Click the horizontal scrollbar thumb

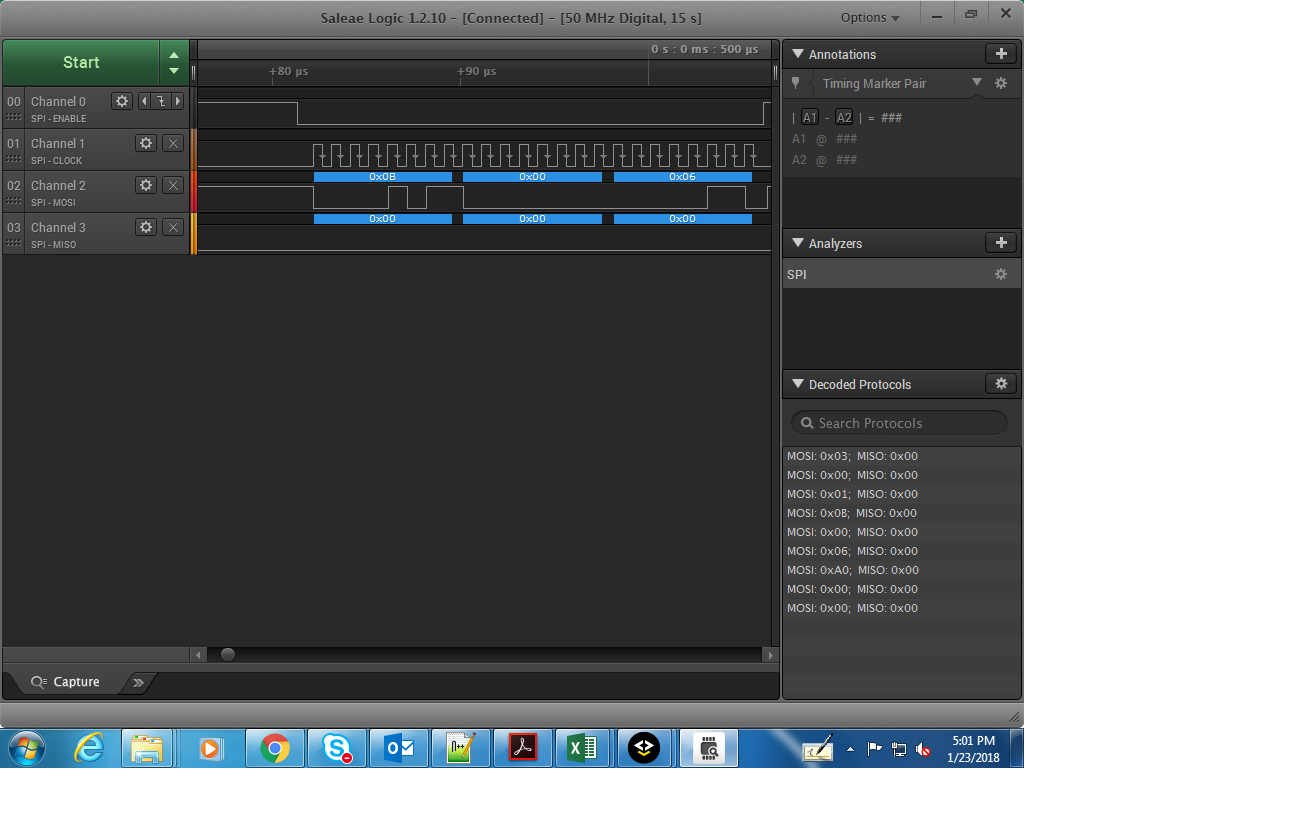click(228, 655)
